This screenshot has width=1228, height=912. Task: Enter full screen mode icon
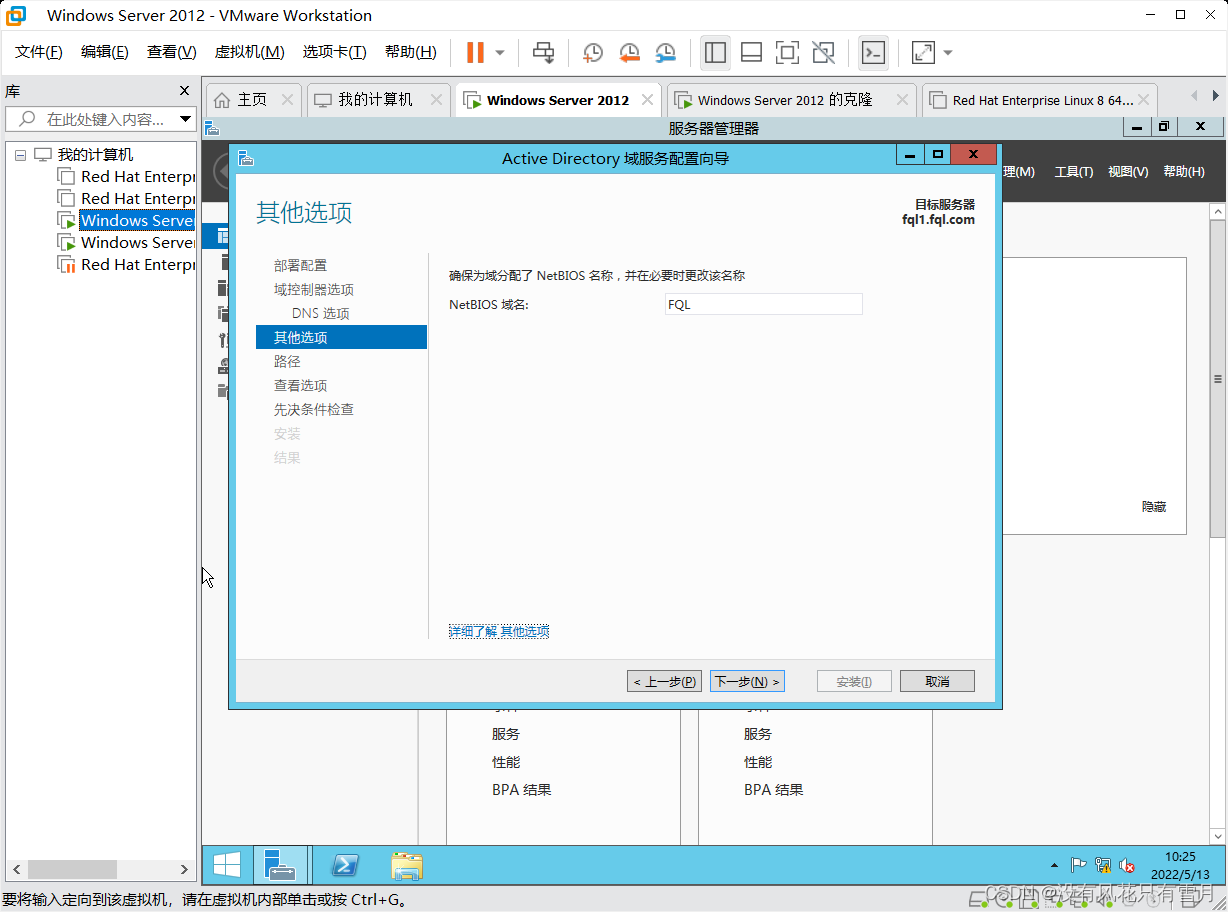788,52
